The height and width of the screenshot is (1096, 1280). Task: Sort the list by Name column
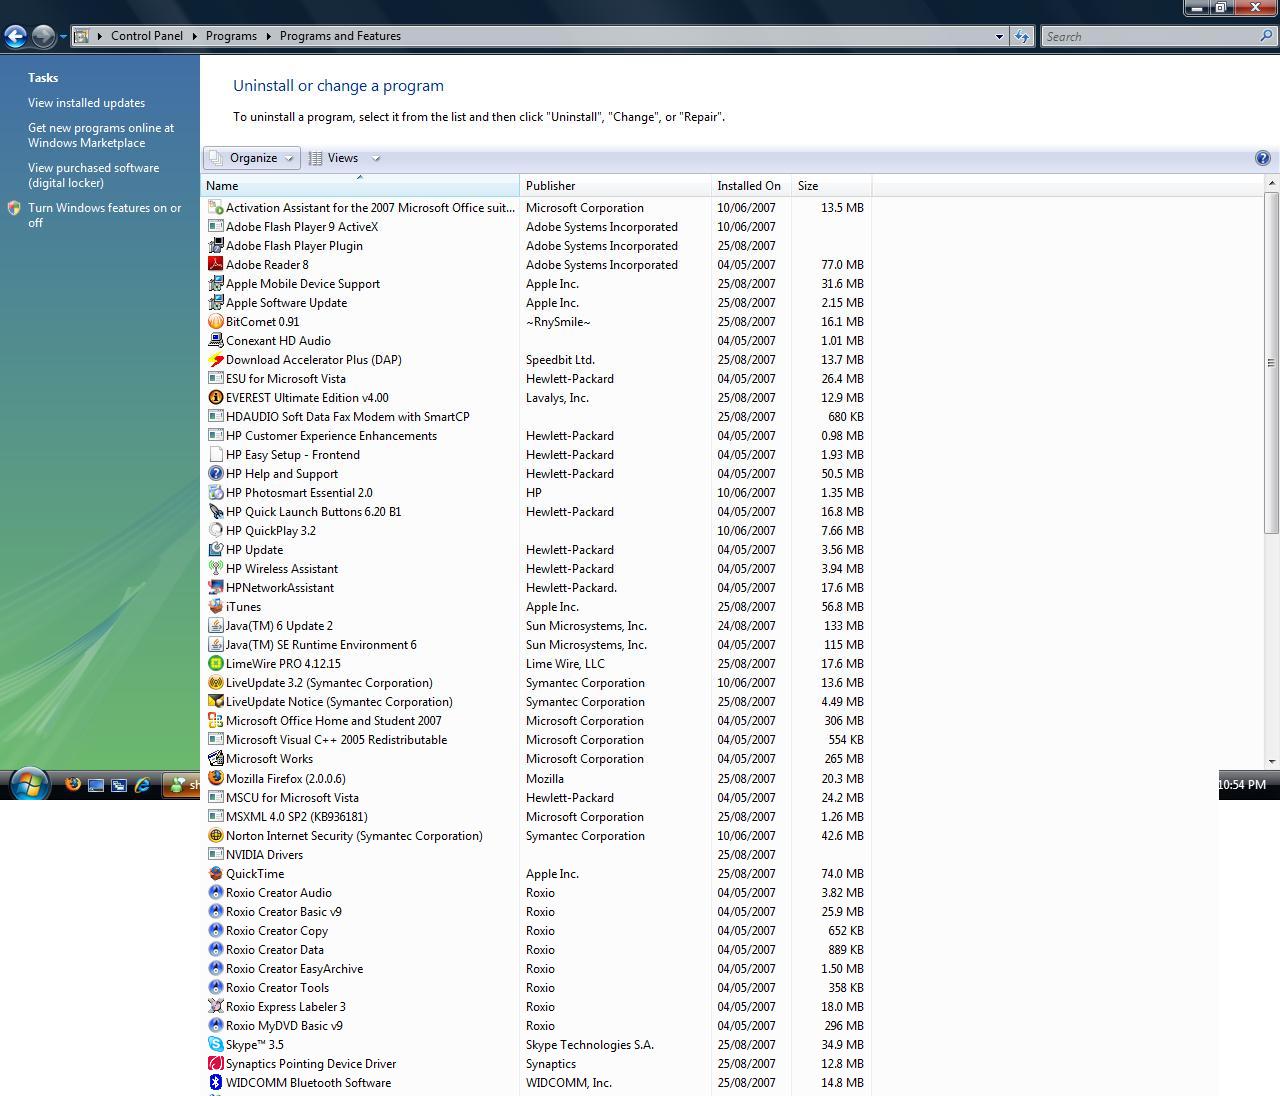click(x=360, y=186)
